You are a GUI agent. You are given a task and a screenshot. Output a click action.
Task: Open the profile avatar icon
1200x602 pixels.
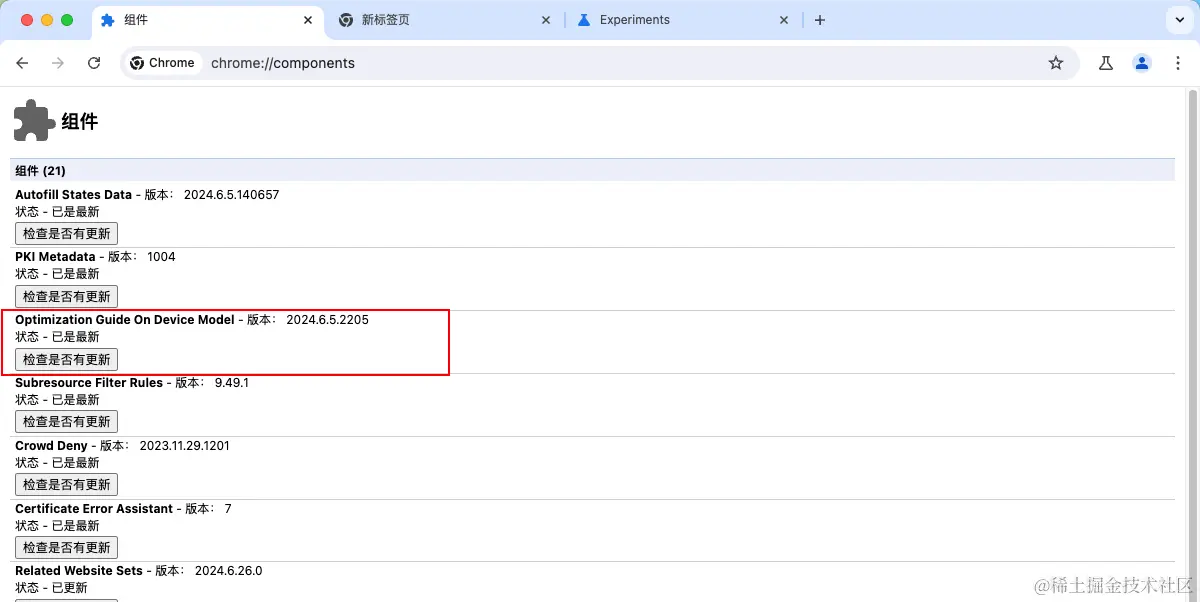coord(1141,63)
